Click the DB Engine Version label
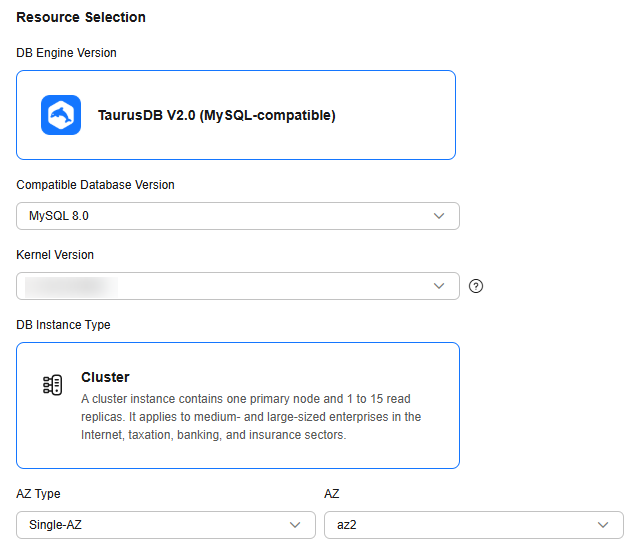The image size is (636, 547). coord(66,53)
